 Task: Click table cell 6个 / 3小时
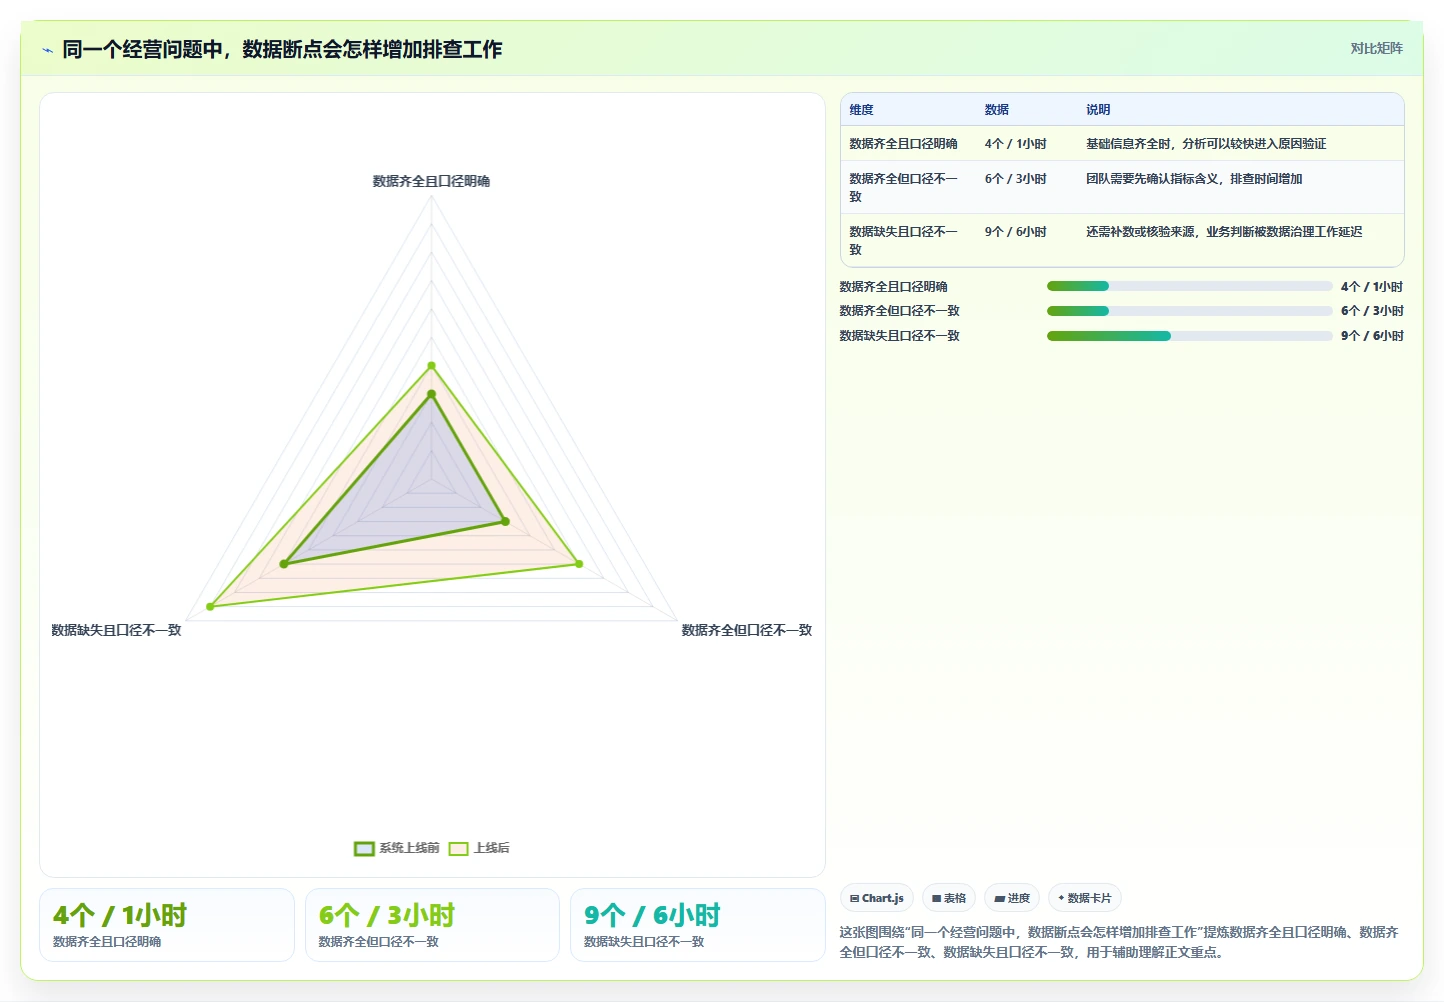1016,179
